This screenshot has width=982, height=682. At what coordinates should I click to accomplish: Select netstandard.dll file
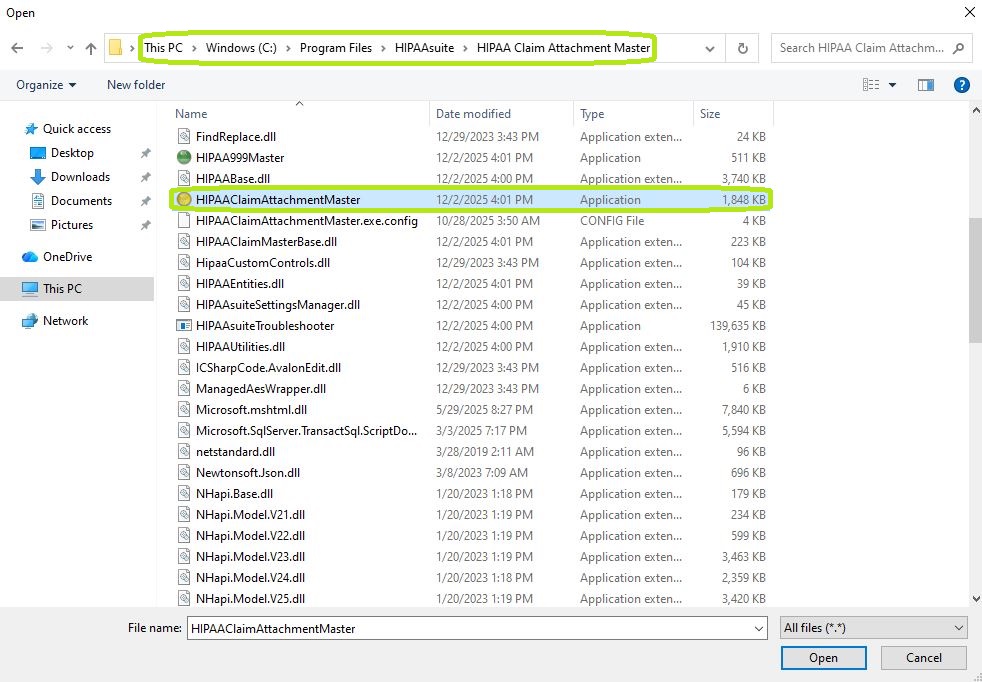pyautogui.click(x=235, y=452)
